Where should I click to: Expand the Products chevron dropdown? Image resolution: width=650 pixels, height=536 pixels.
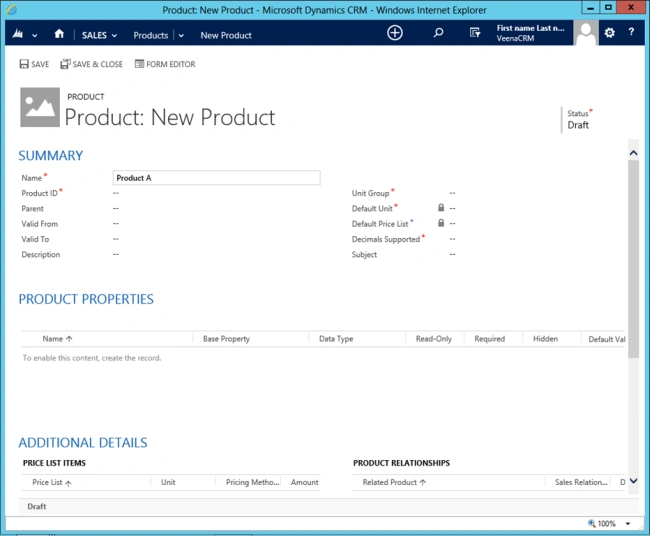tap(181, 36)
